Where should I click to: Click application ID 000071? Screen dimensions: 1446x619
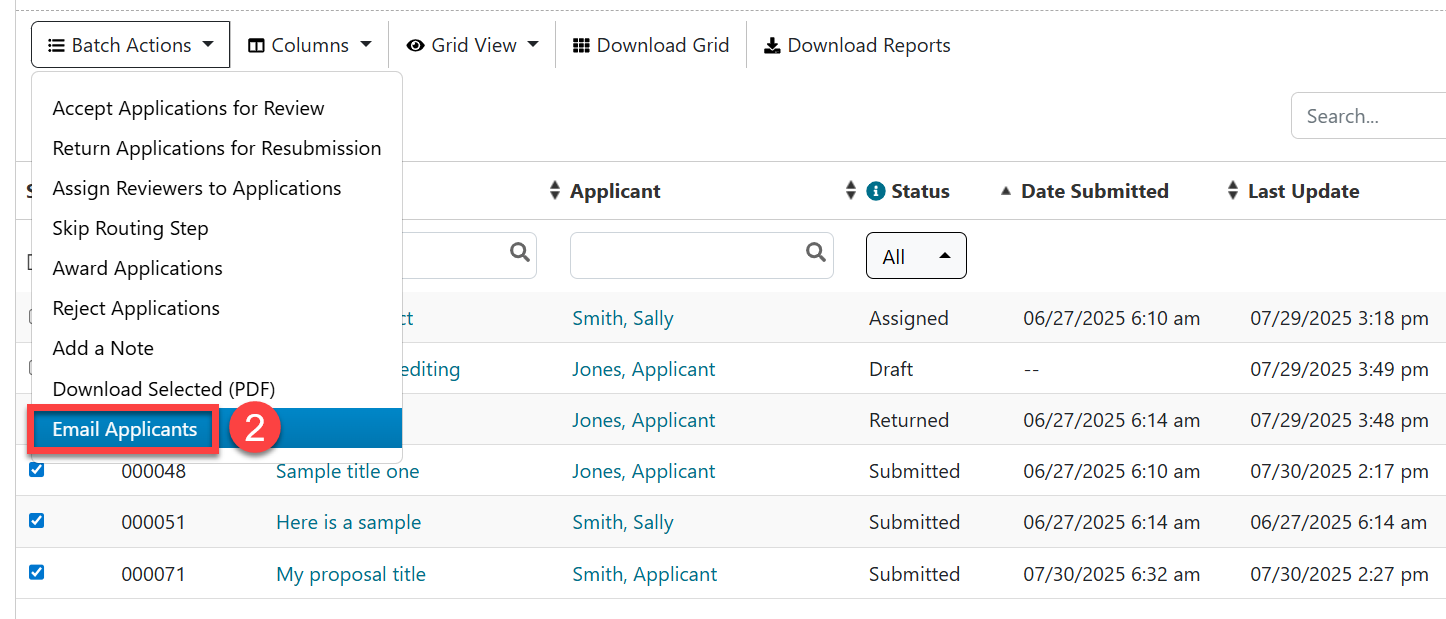pyautogui.click(x=154, y=574)
